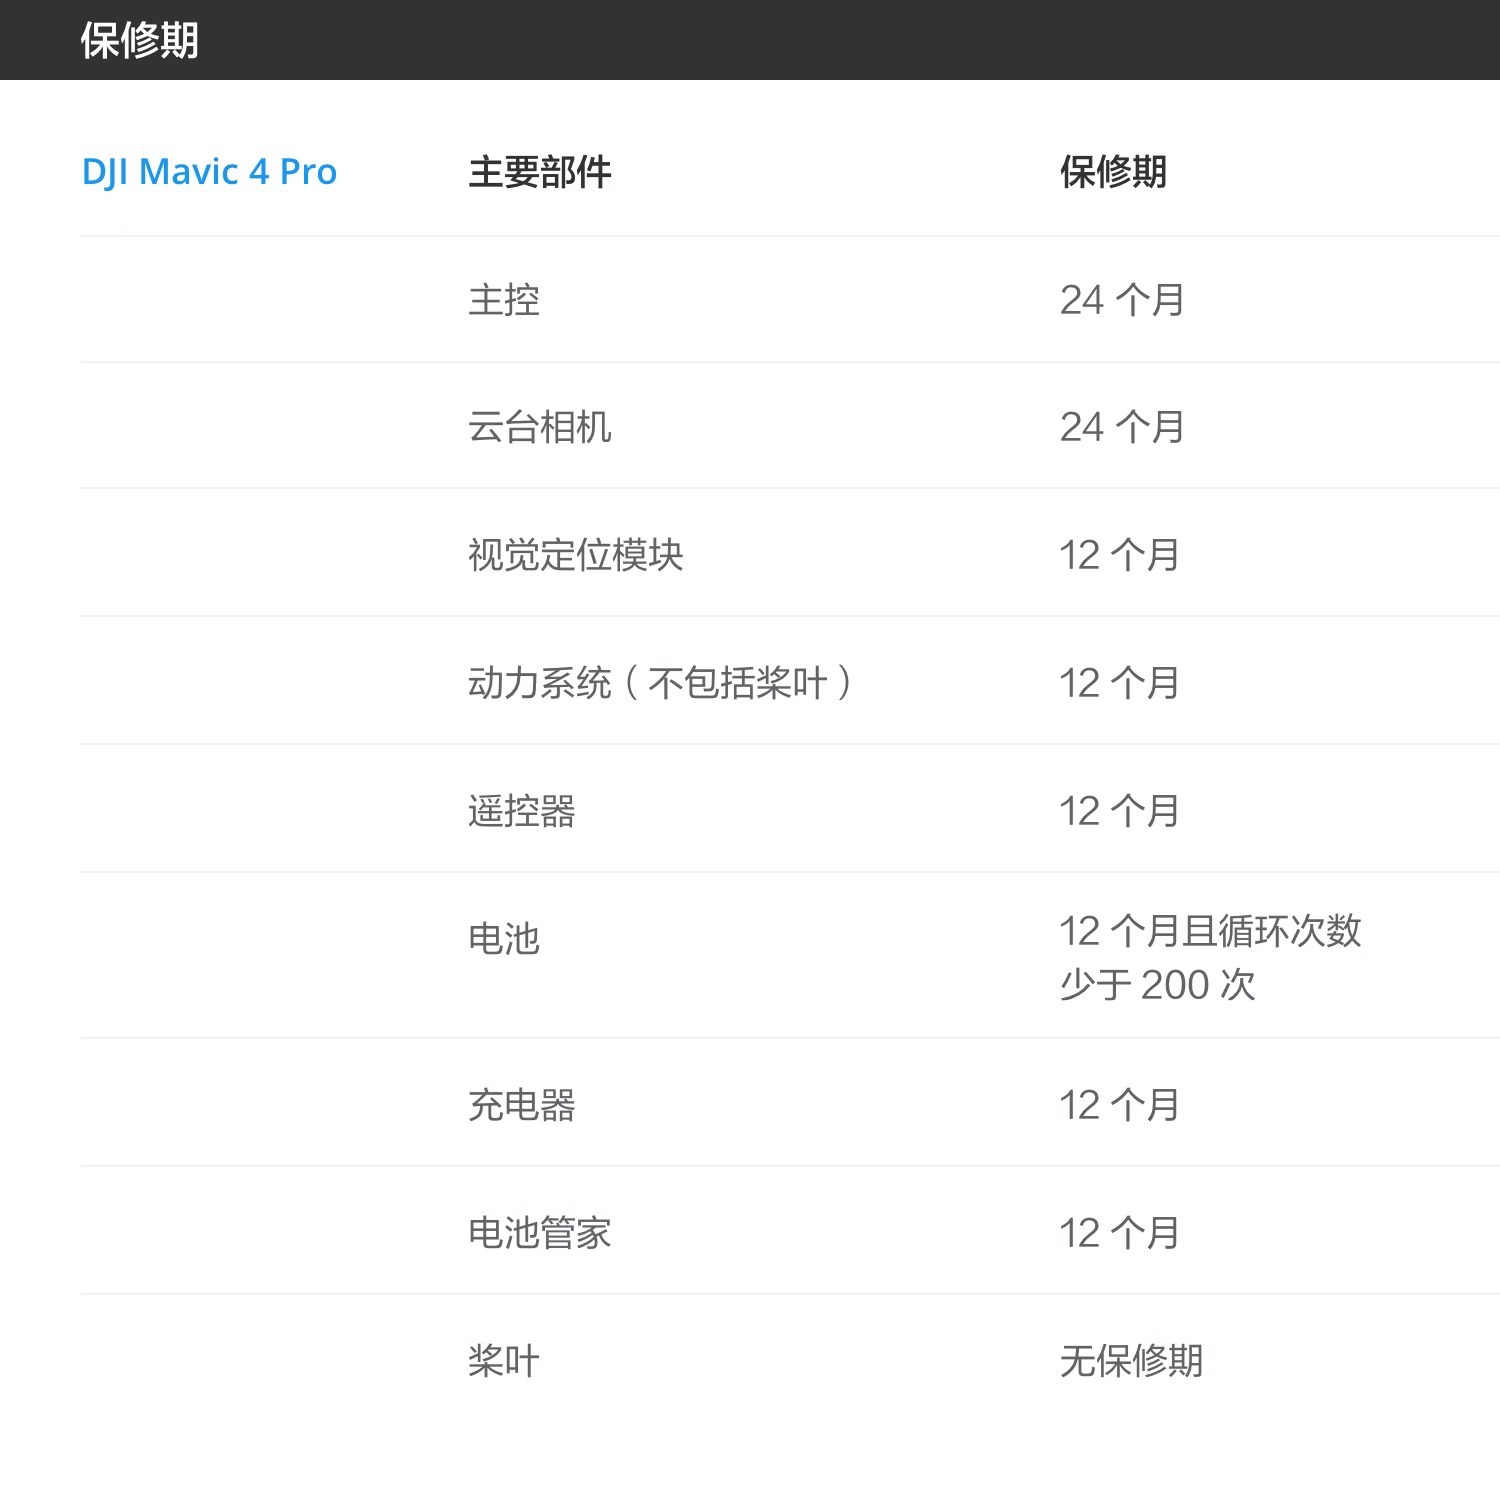
Task: Click the dark 保修期 banner area
Action: [x=750, y=41]
